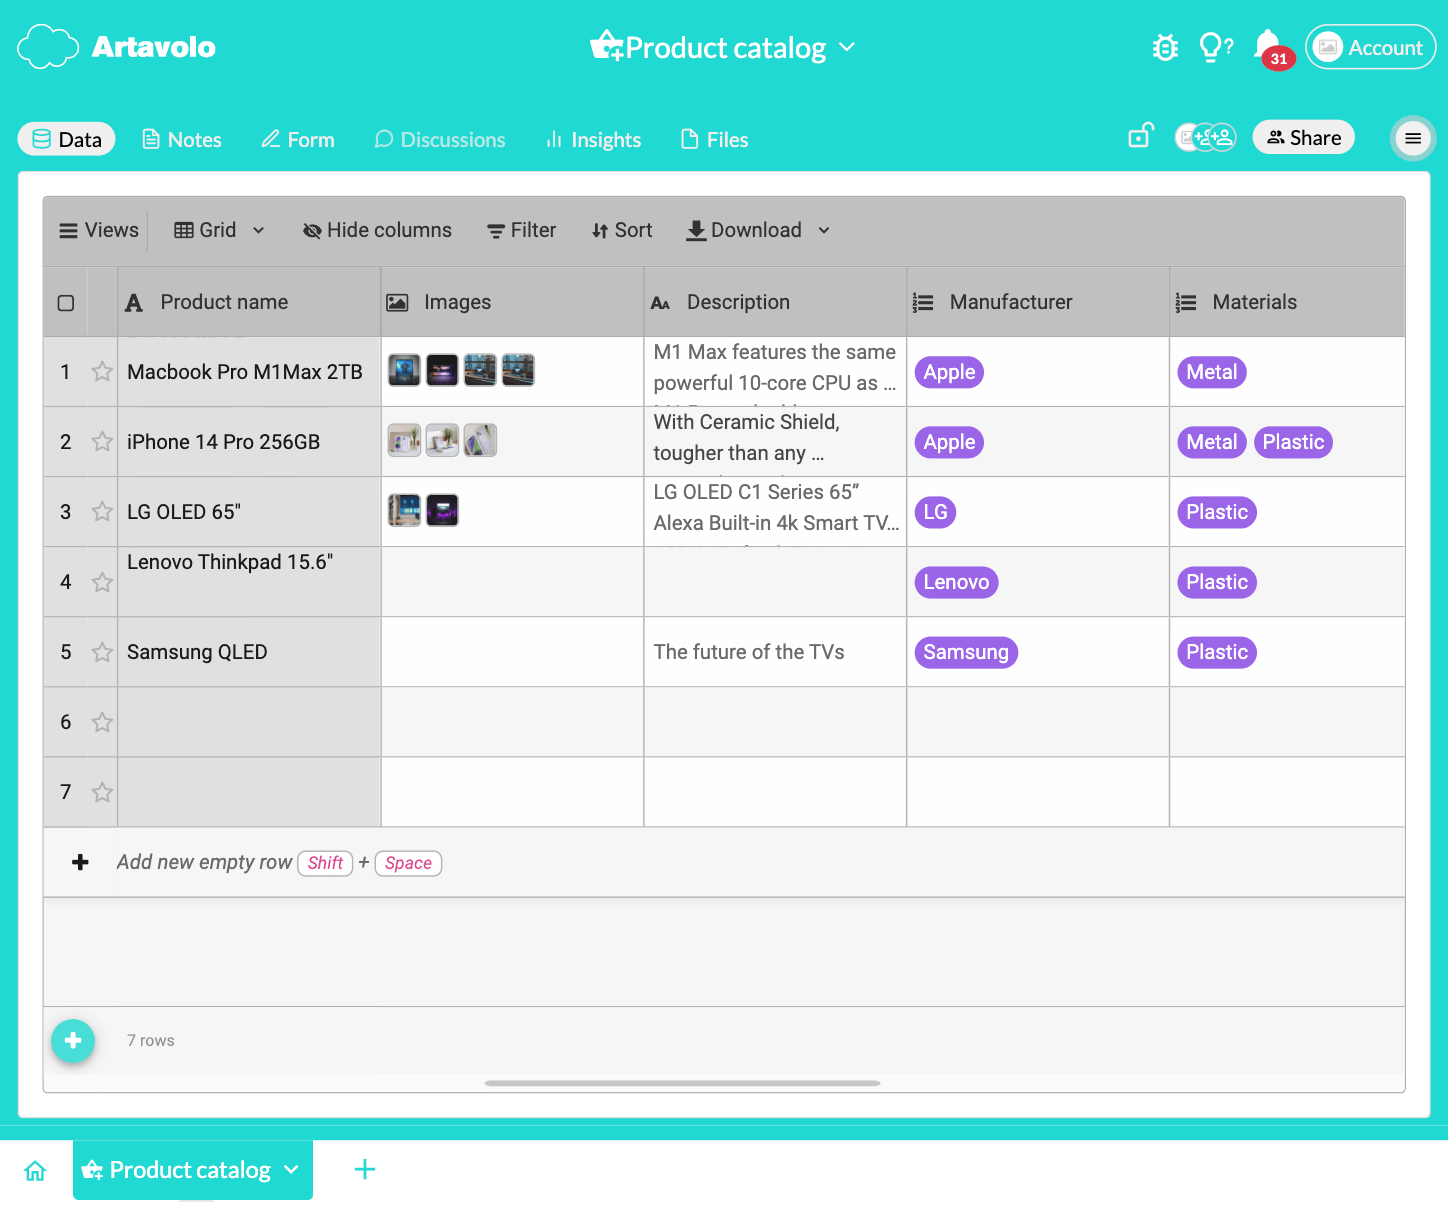Click the LG manufacturer tag

pyautogui.click(x=935, y=512)
